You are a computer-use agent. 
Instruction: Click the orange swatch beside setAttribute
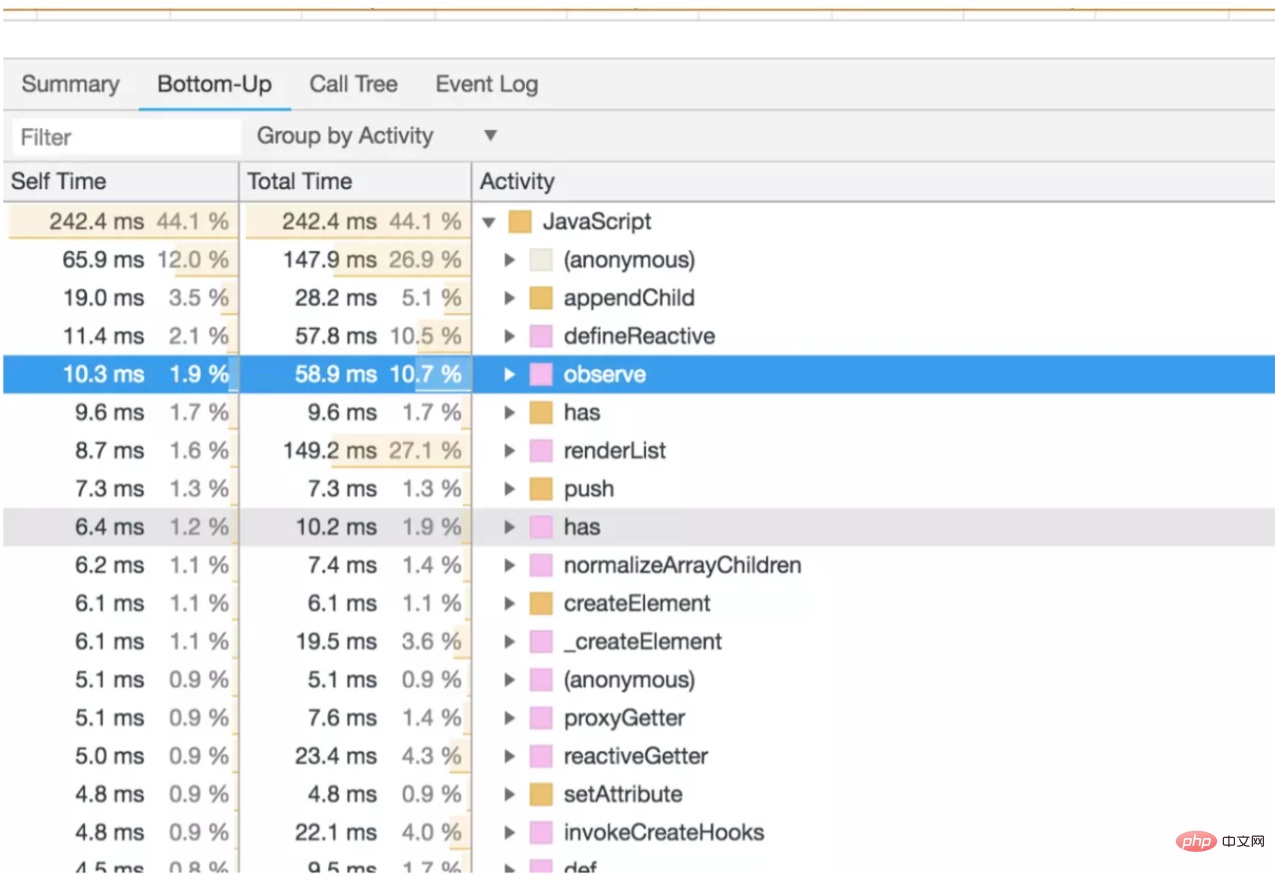(x=541, y=795)
